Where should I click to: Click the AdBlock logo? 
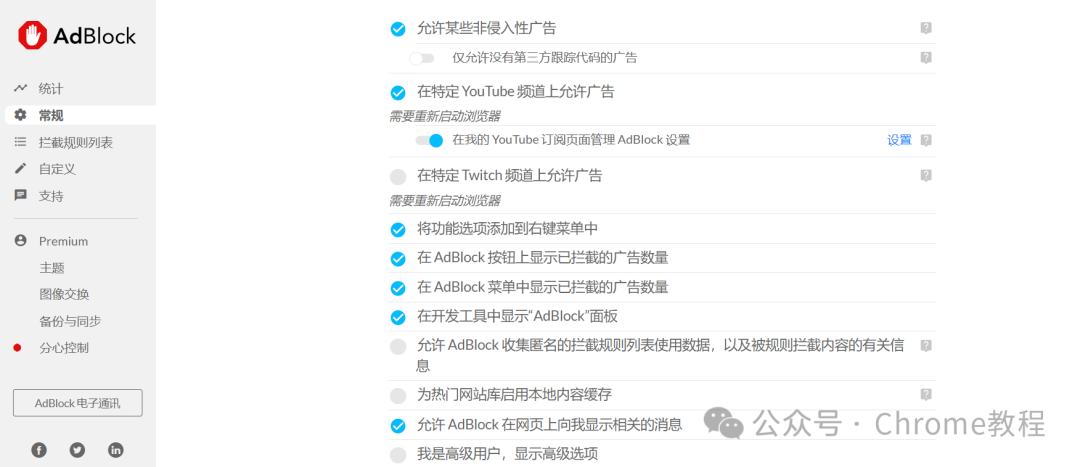click(77, 35)
